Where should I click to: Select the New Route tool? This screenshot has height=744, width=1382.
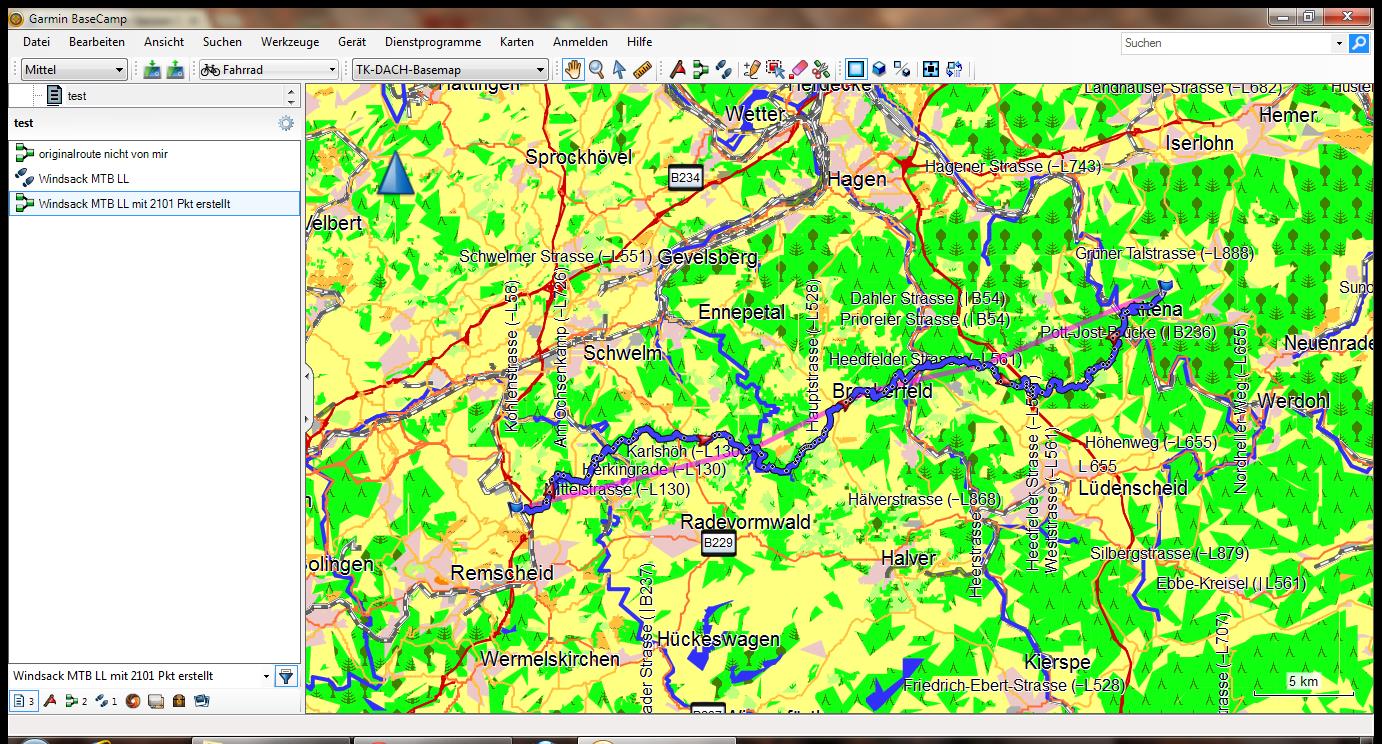tap(700, 69)
